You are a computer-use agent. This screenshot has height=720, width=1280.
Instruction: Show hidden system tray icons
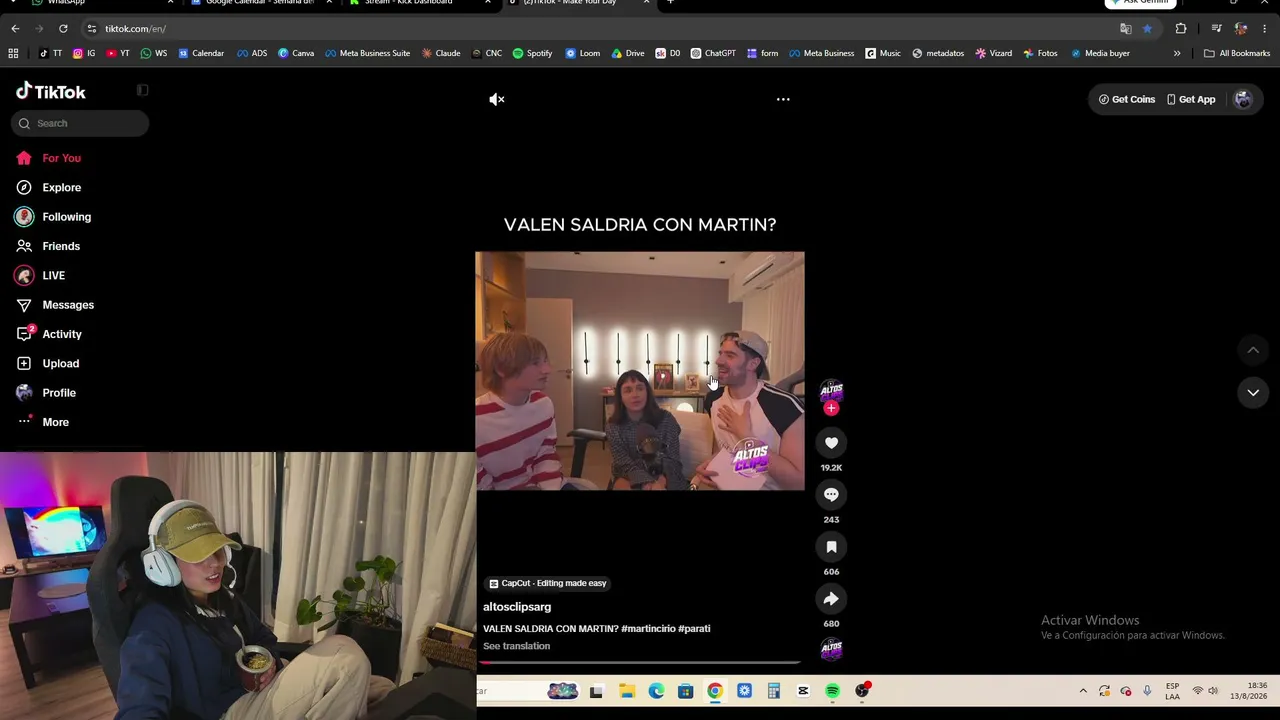1083,691
